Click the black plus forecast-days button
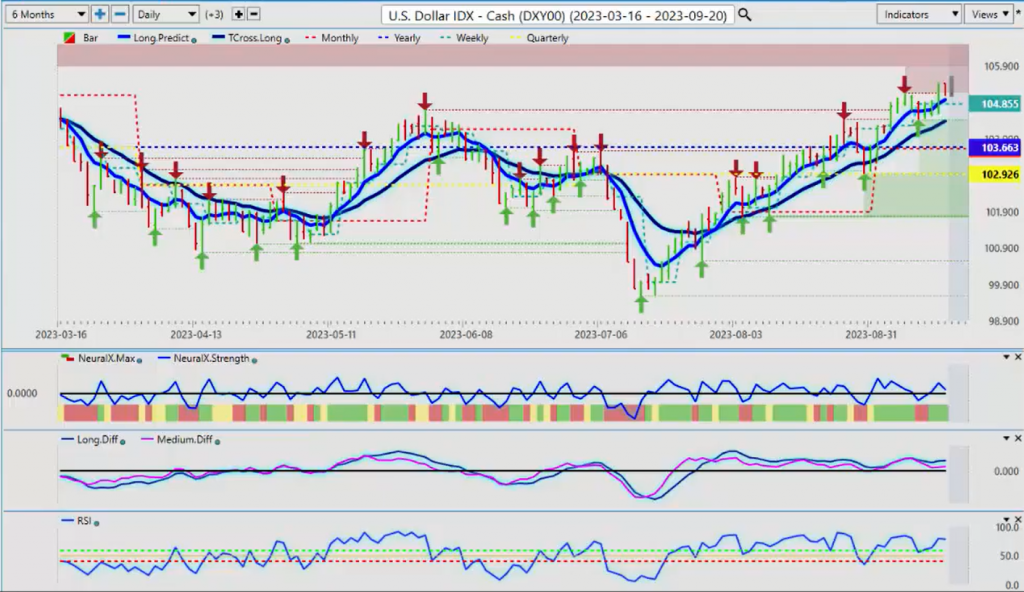The image size is (1024, 592). click(238, 14)
